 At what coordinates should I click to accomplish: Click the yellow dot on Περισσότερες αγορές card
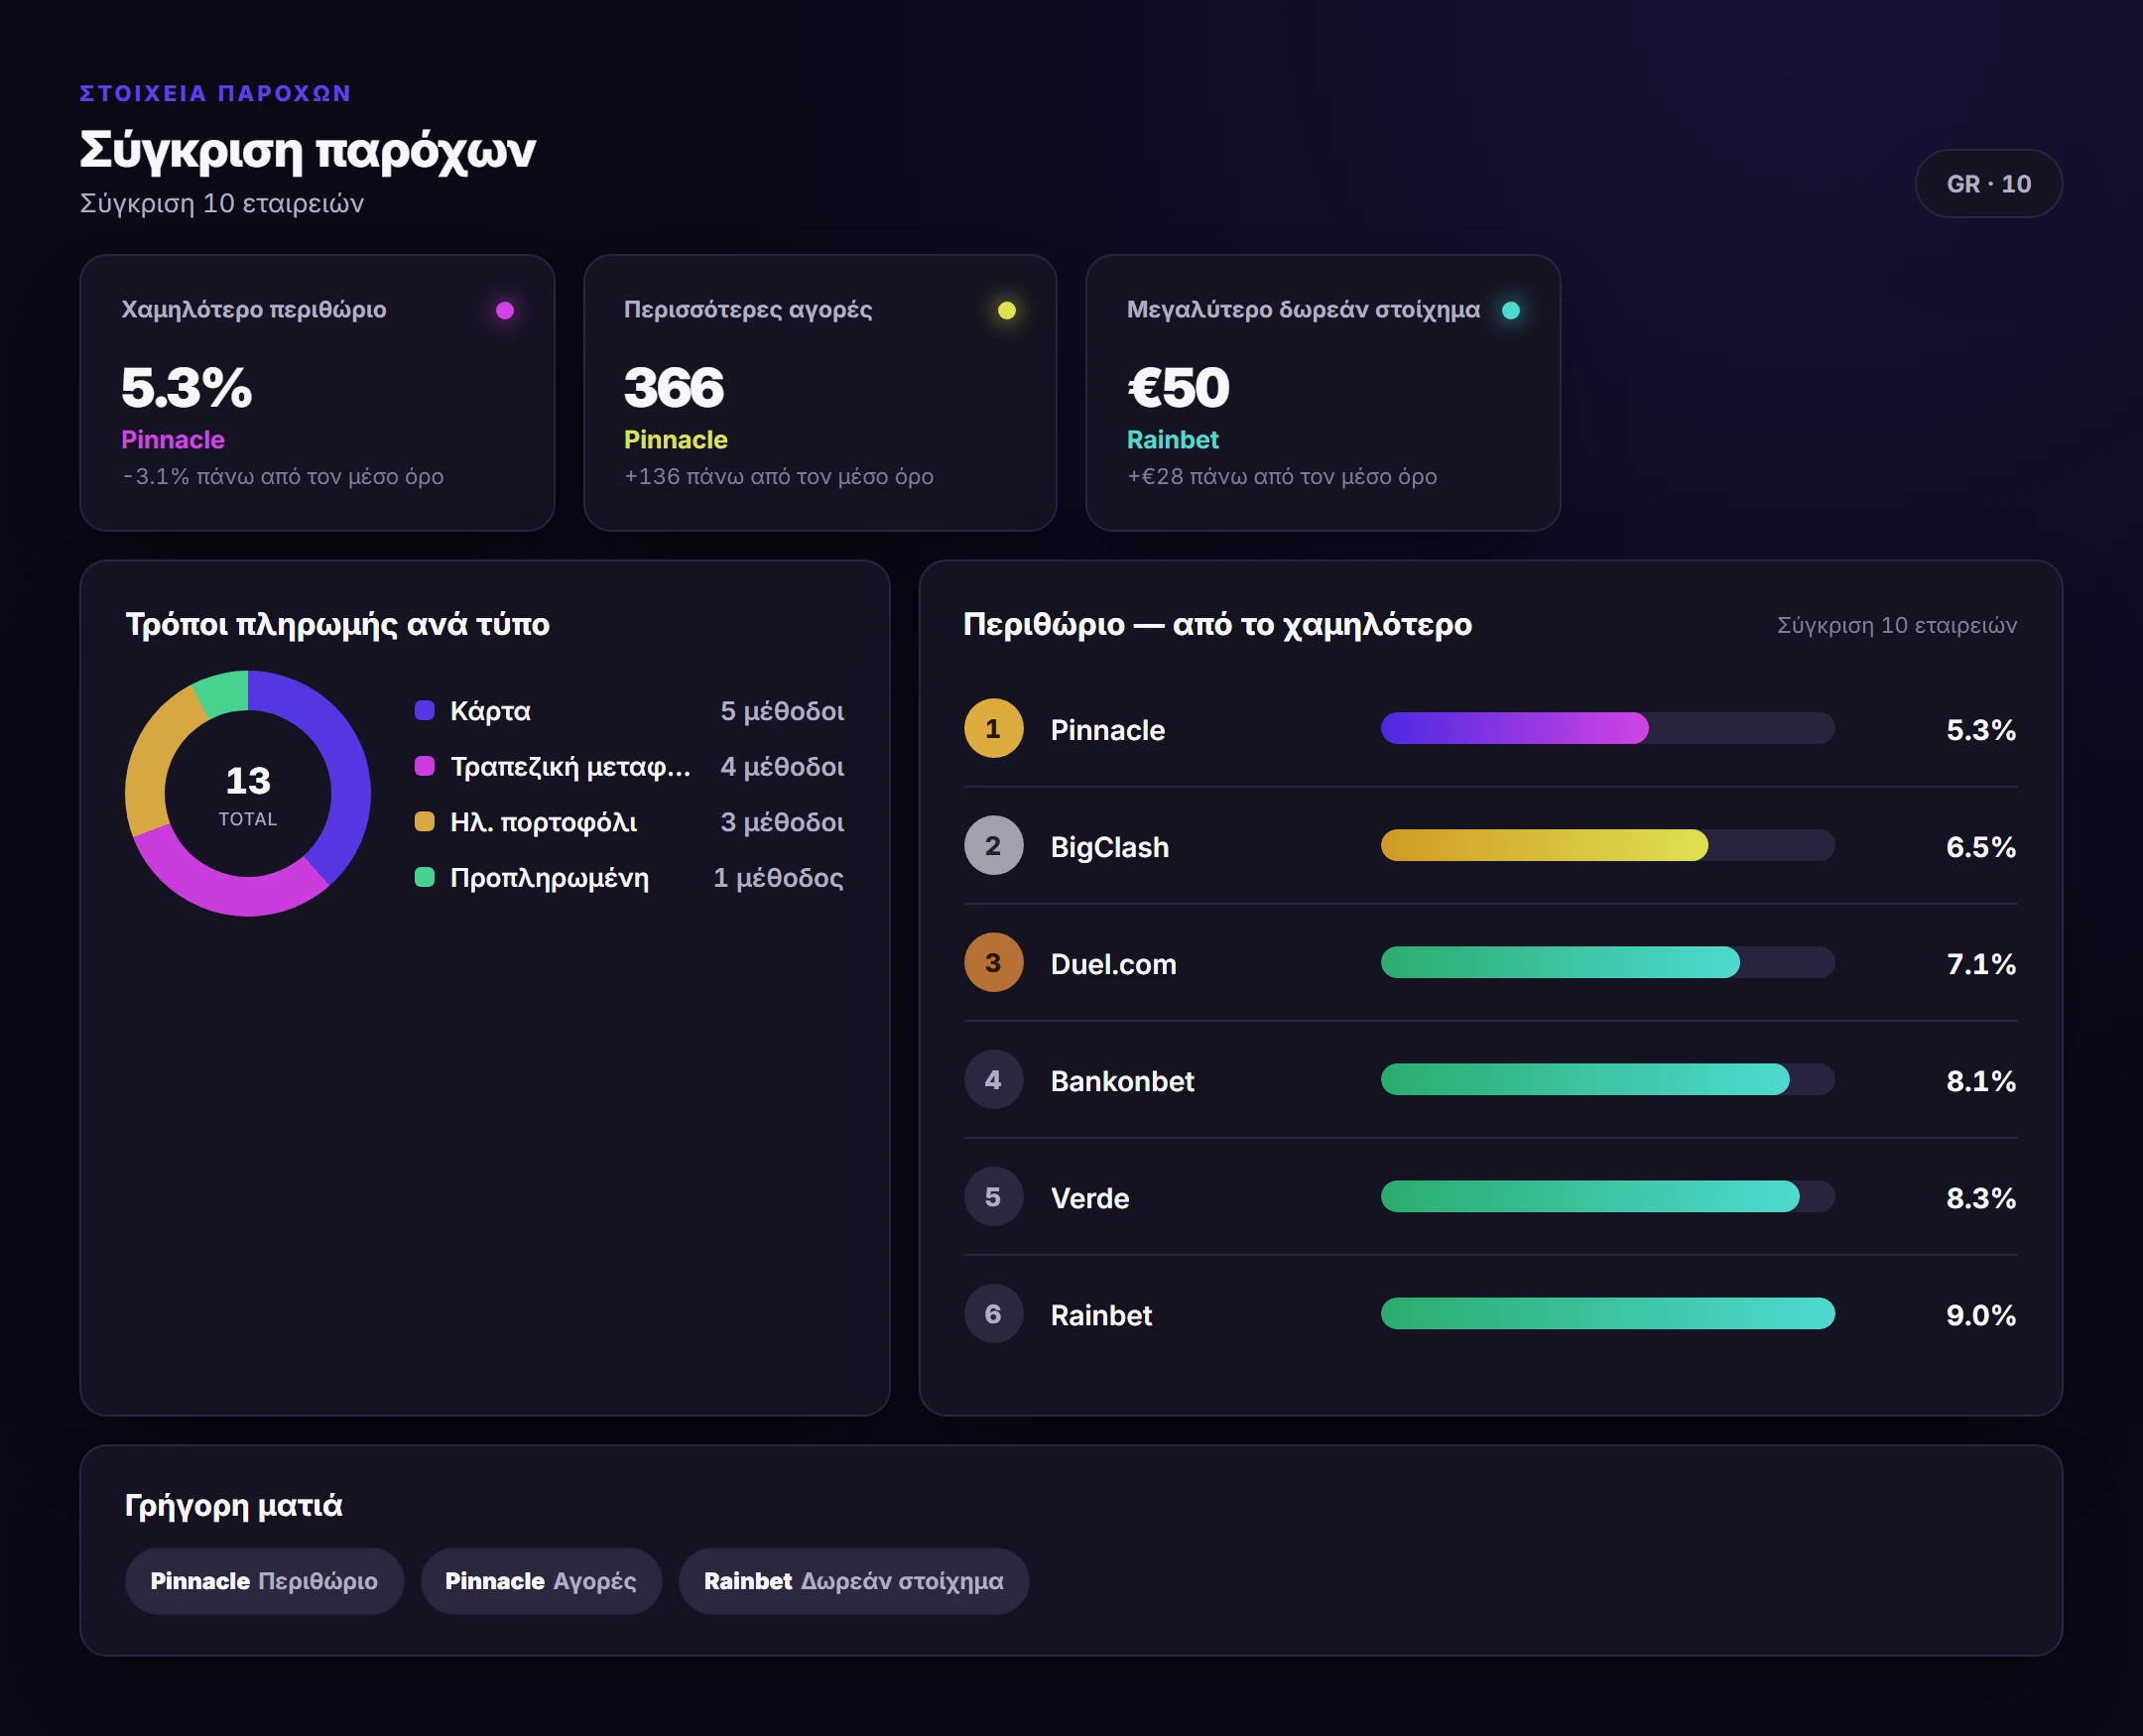point(1007,310)
